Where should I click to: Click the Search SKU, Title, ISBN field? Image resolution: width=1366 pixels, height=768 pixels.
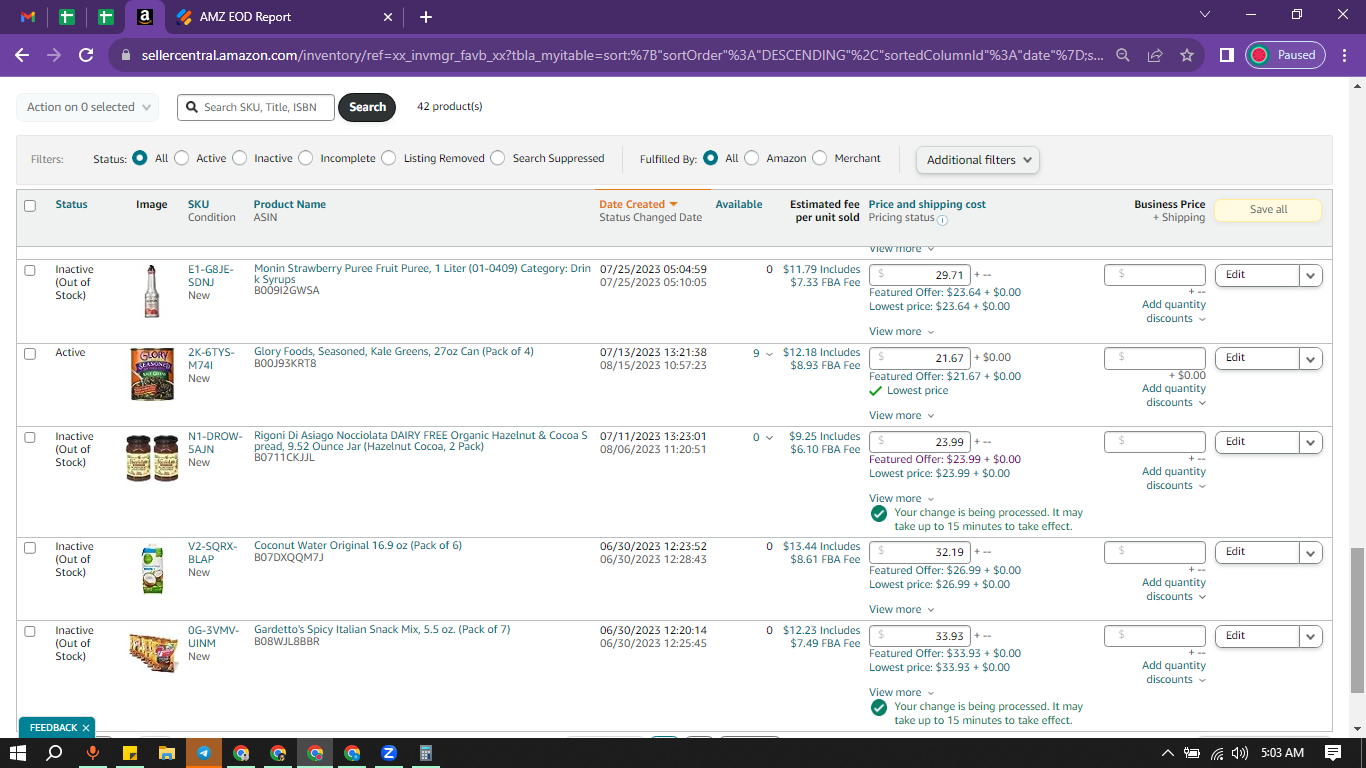click(x=256, y=107)
